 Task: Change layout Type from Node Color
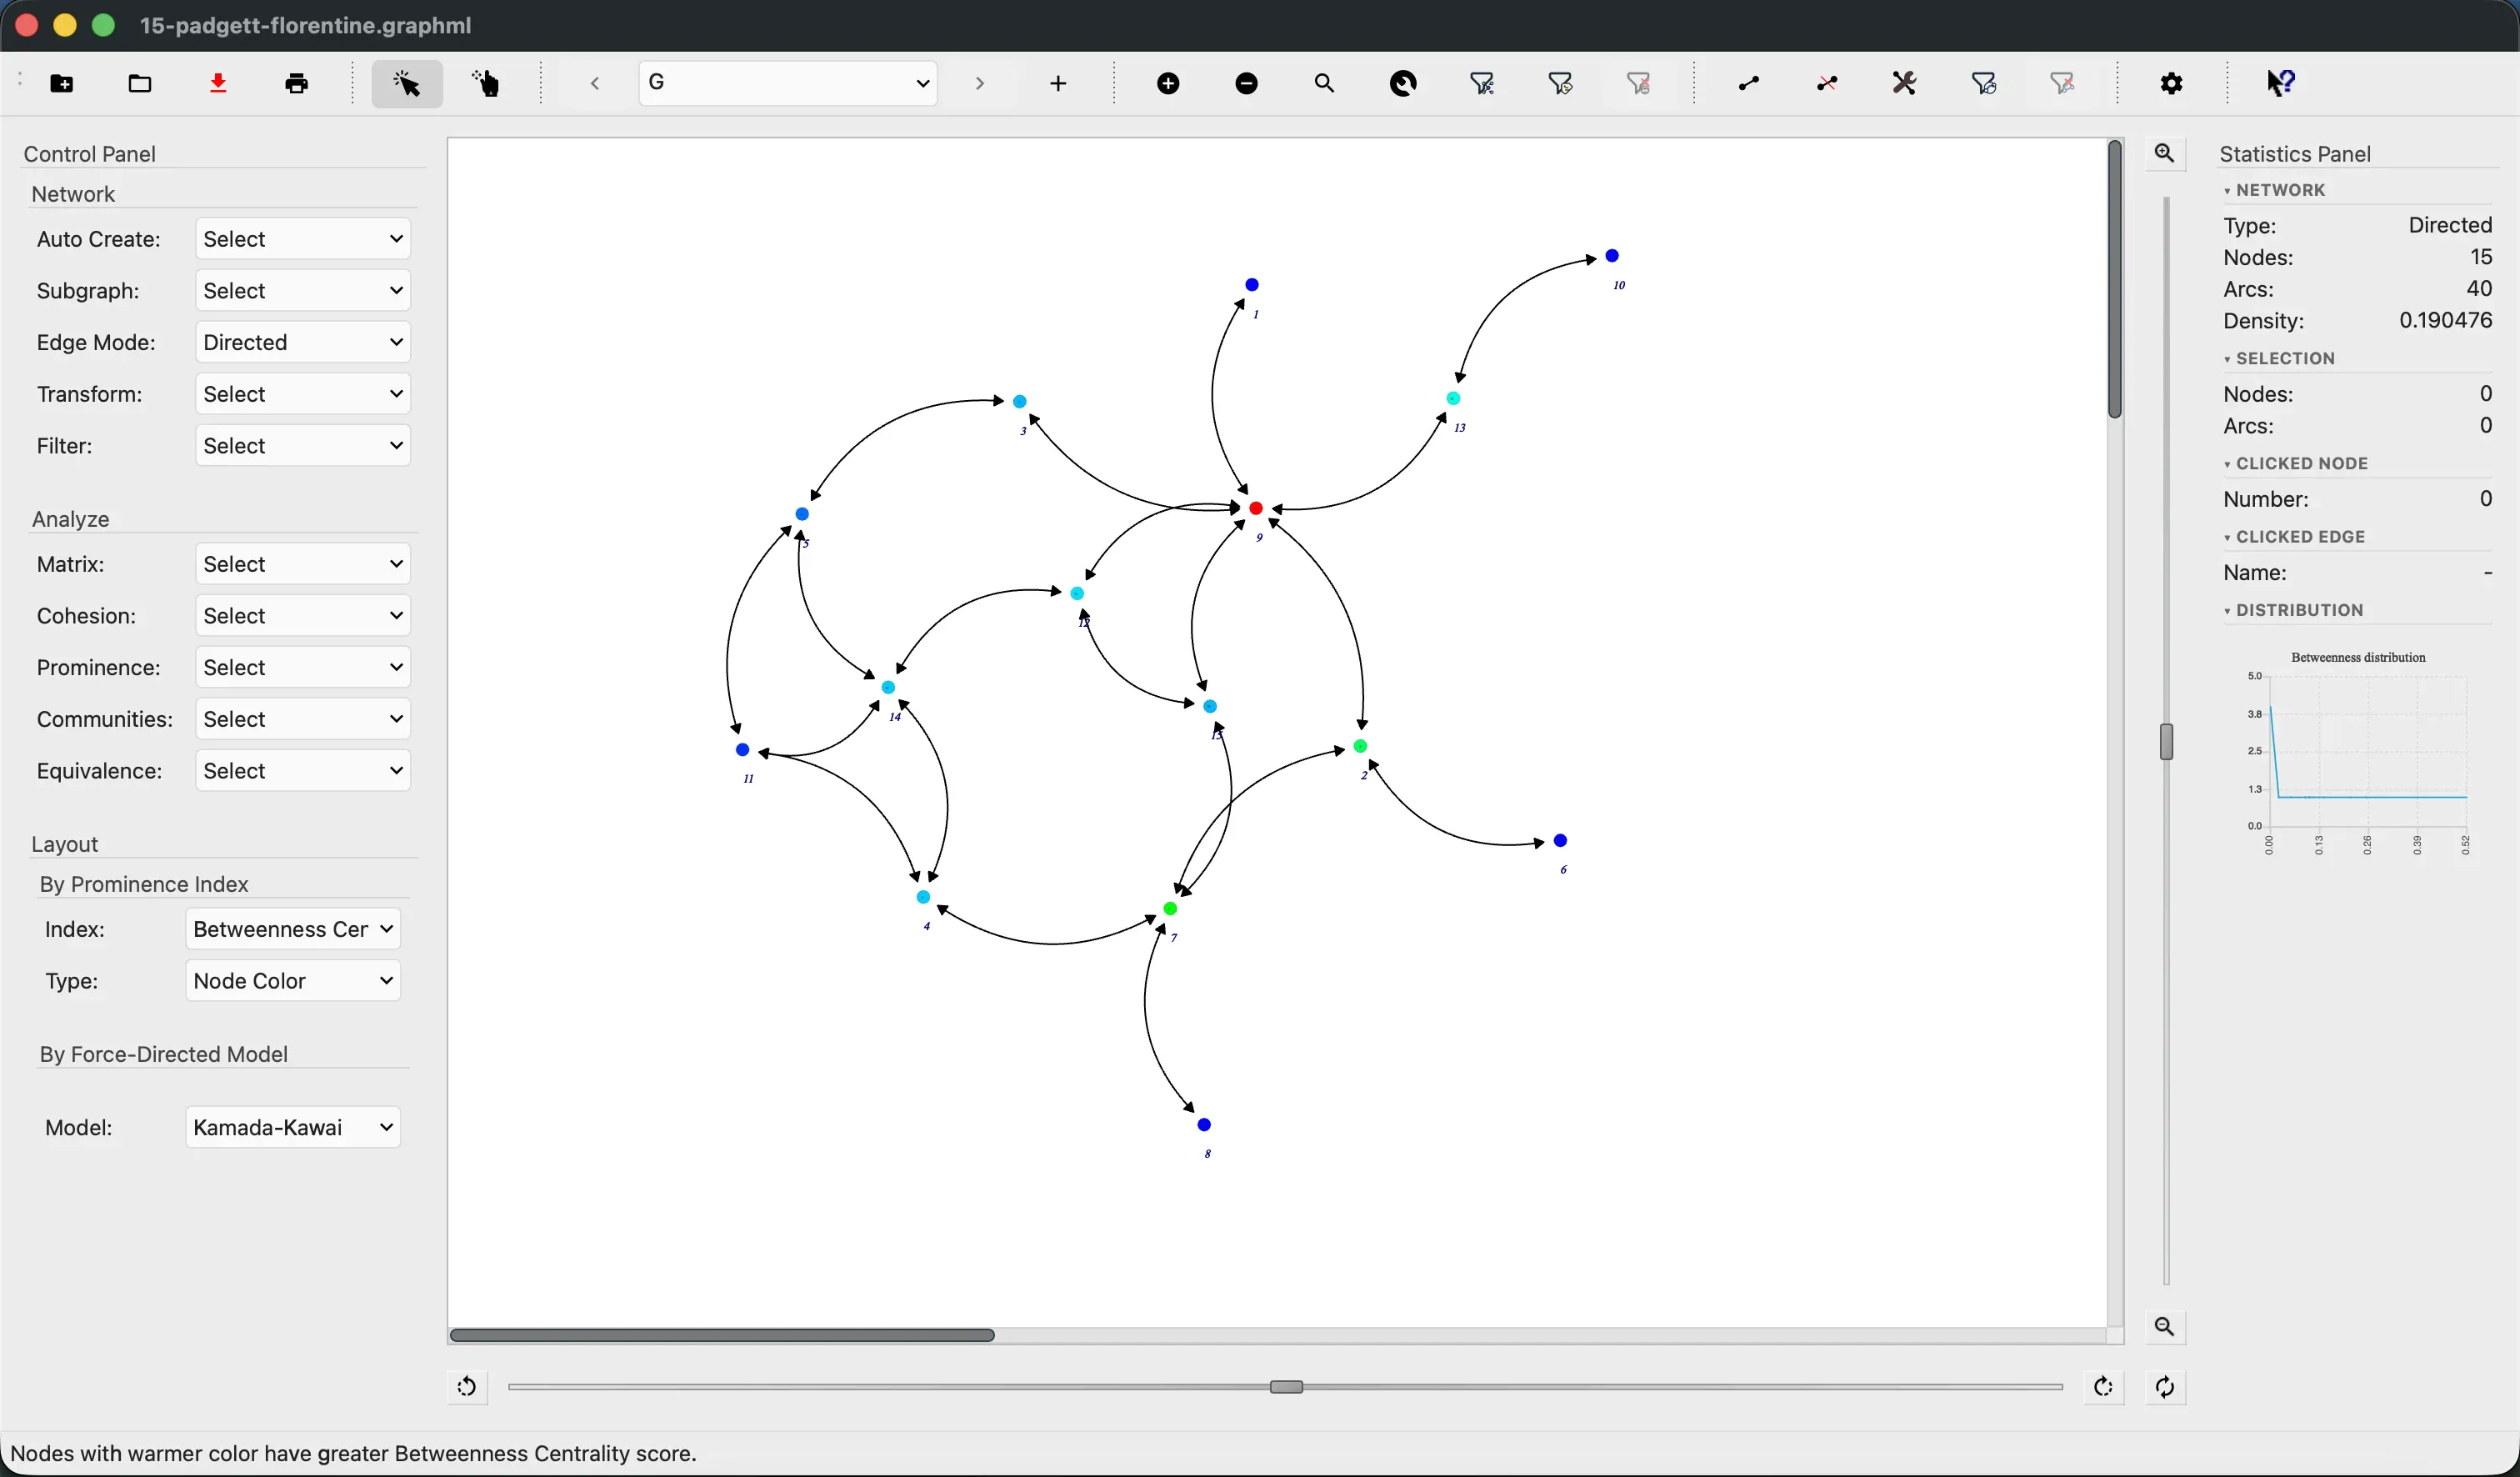293,981
